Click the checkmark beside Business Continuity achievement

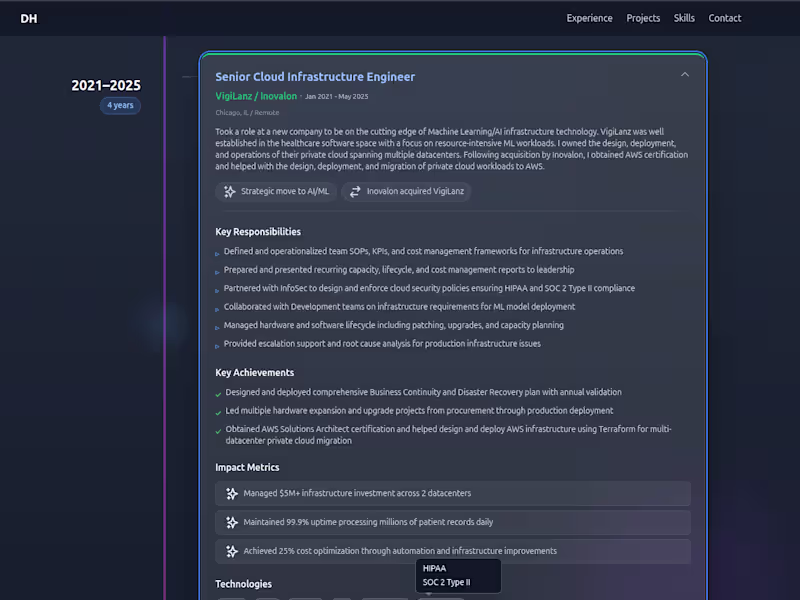point(218,394)
